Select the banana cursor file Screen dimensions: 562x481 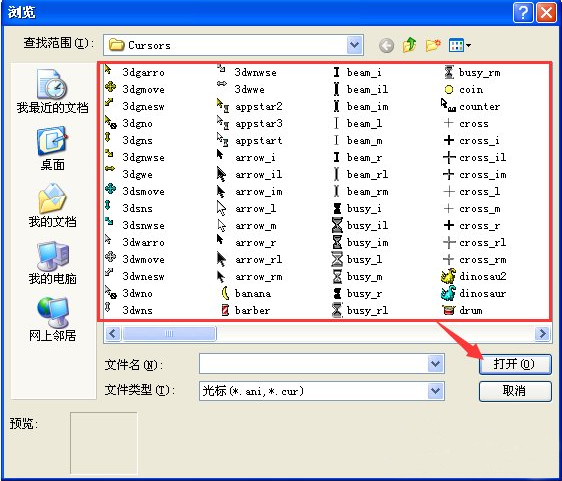click(246, 294)
